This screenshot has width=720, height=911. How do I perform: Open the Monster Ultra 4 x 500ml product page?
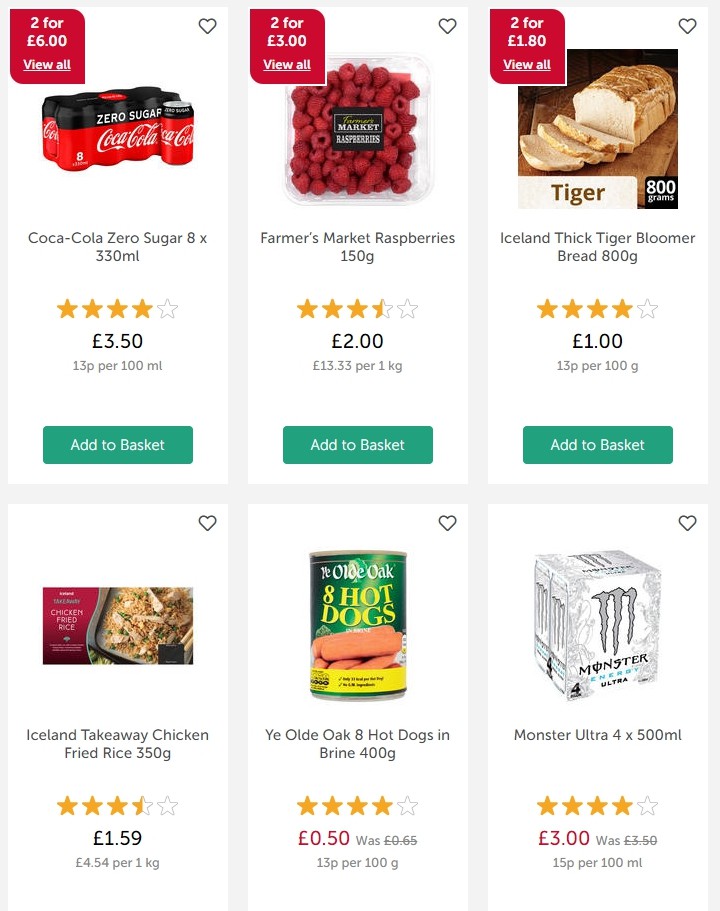pos(597,735)
